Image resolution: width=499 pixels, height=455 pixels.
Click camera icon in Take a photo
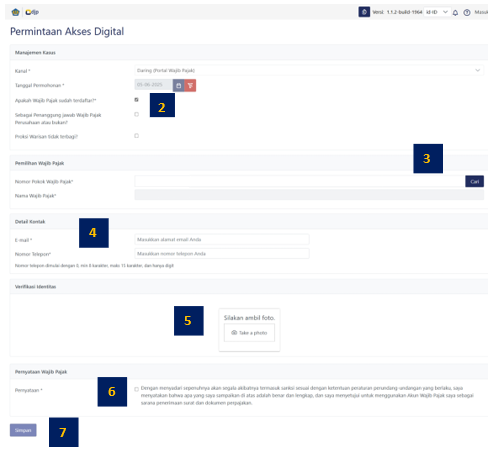point(234,333)
